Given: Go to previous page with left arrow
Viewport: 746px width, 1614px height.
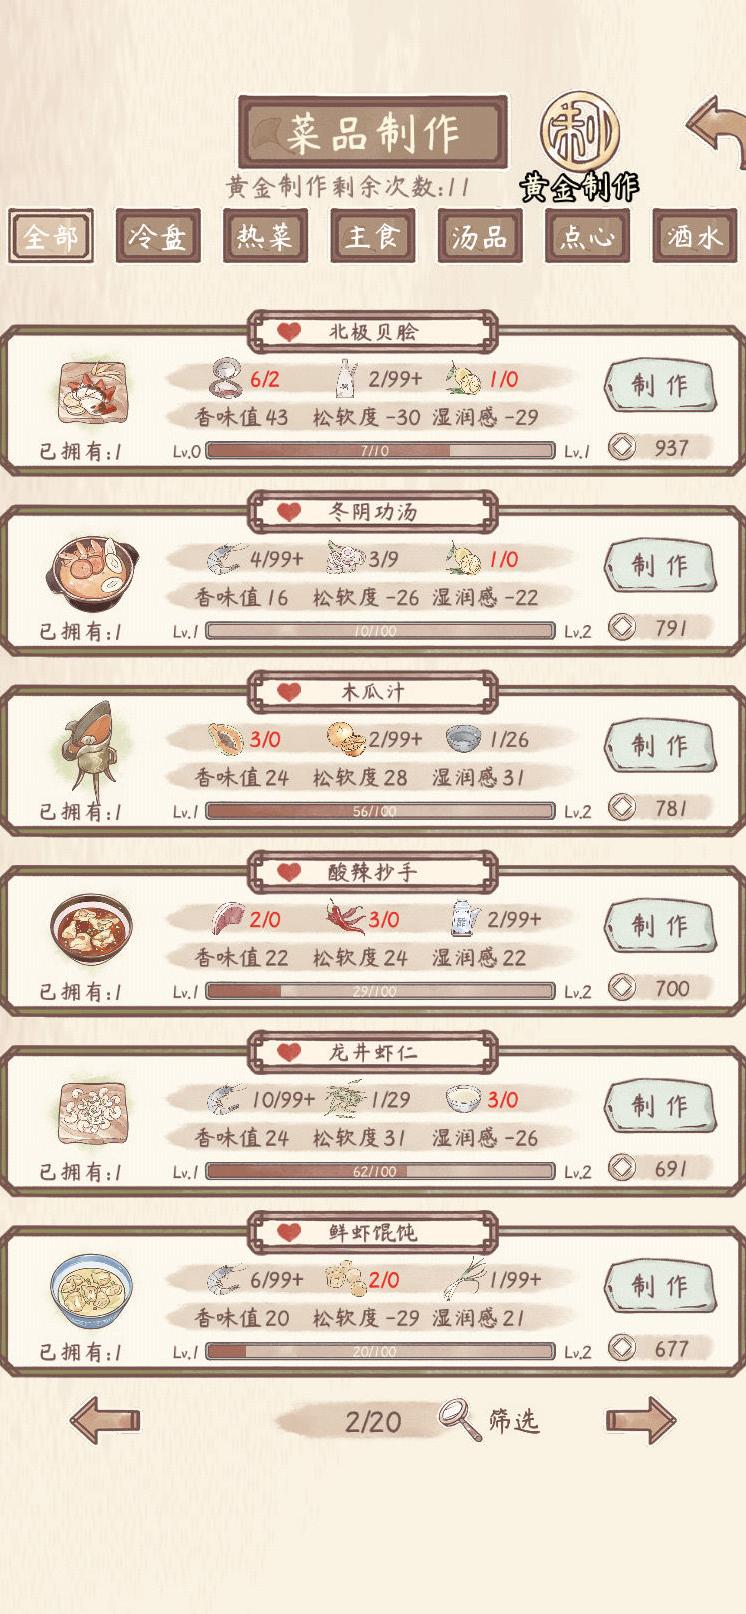Looking at the screenshot, I should pyautogui.click(x=105, y=1419).
